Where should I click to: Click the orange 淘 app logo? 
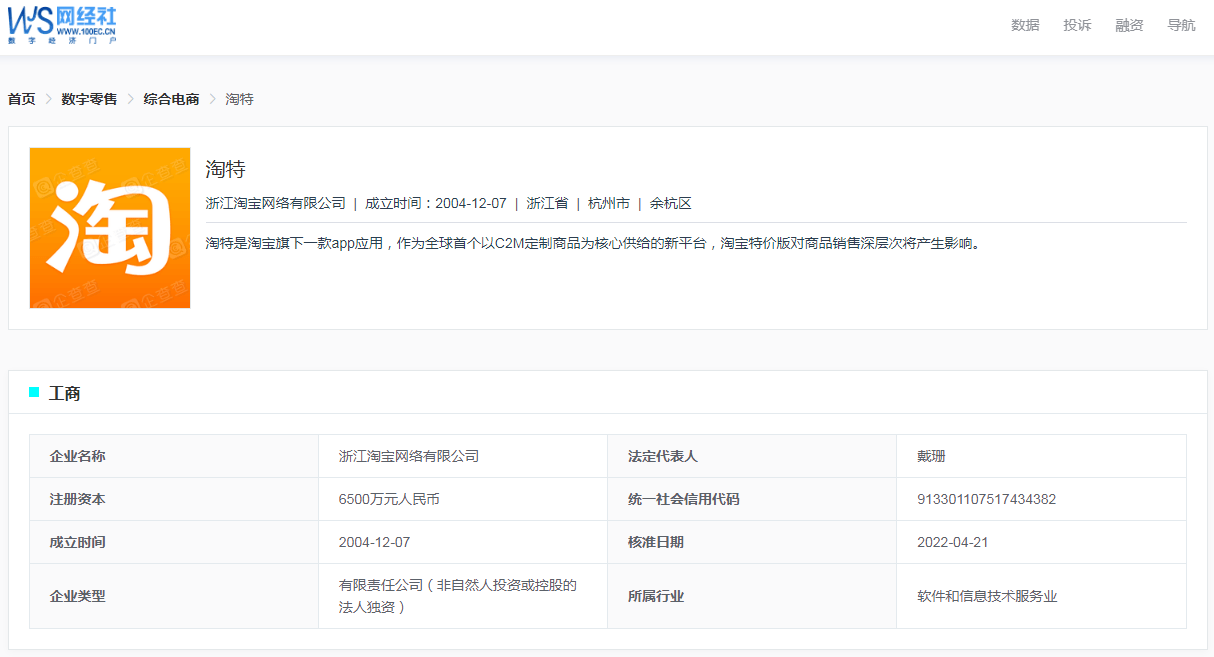(110, 228)
